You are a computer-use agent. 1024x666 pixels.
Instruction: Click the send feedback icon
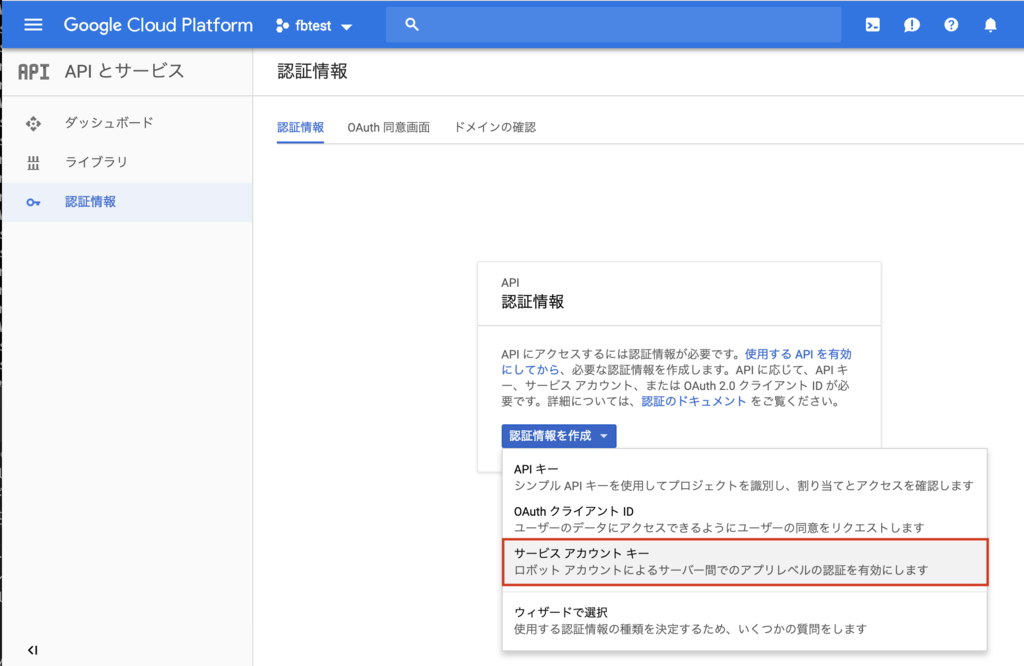(x=911, y=25)
